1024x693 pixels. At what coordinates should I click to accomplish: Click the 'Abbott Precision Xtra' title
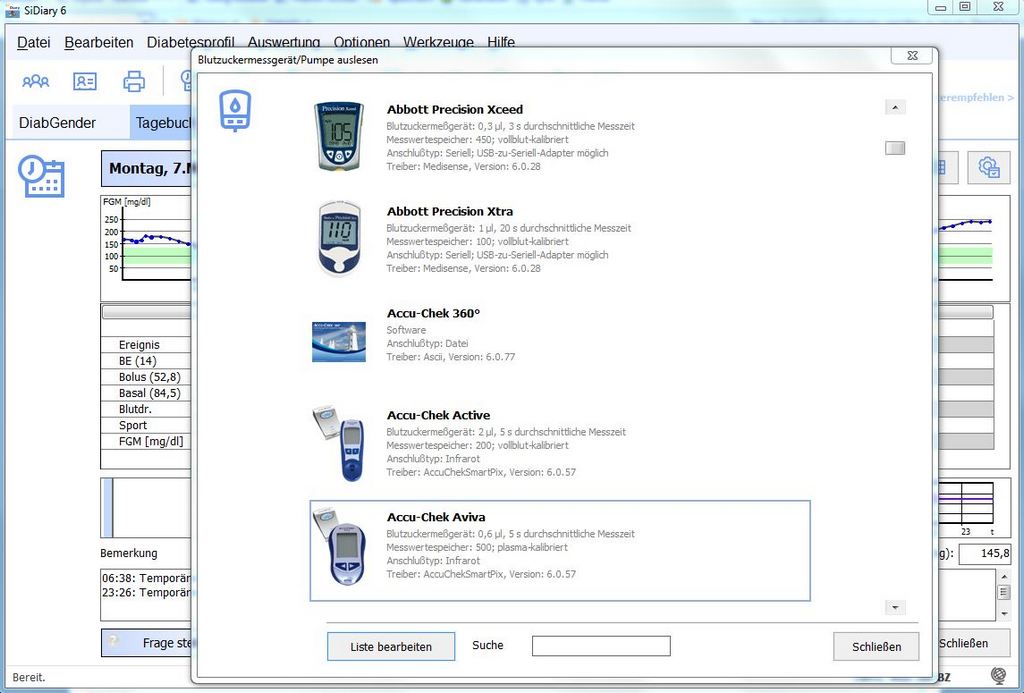(x=450, y=212)
